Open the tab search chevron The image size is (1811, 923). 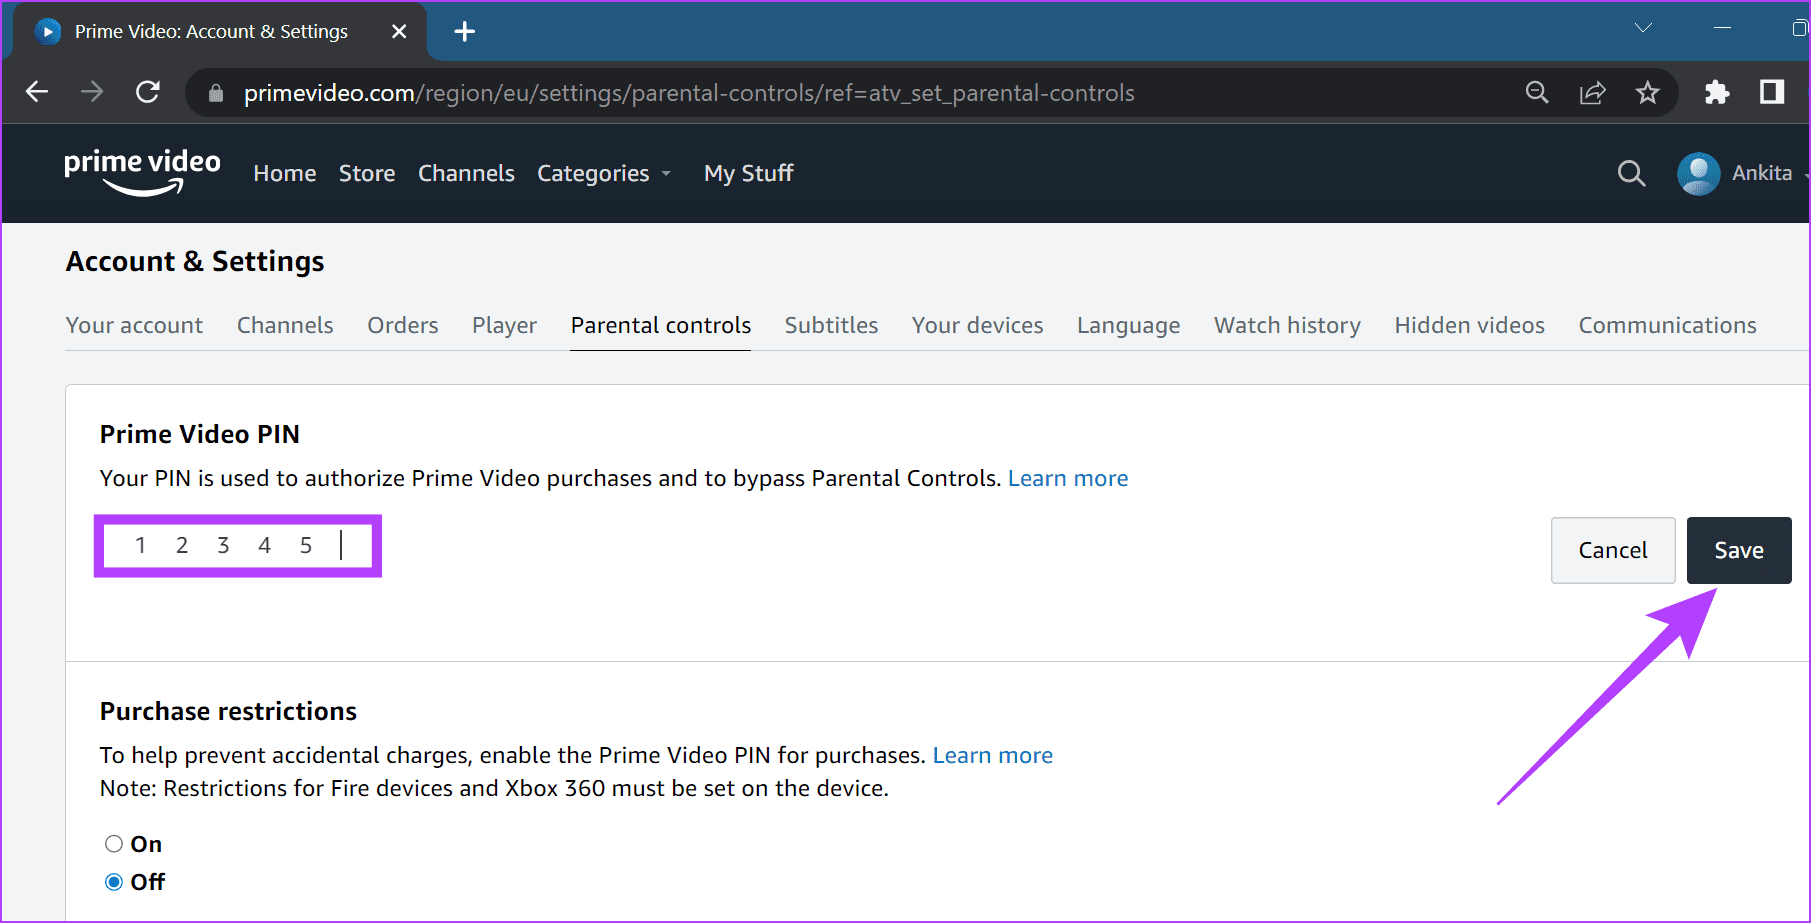(x=1643, y=28)
